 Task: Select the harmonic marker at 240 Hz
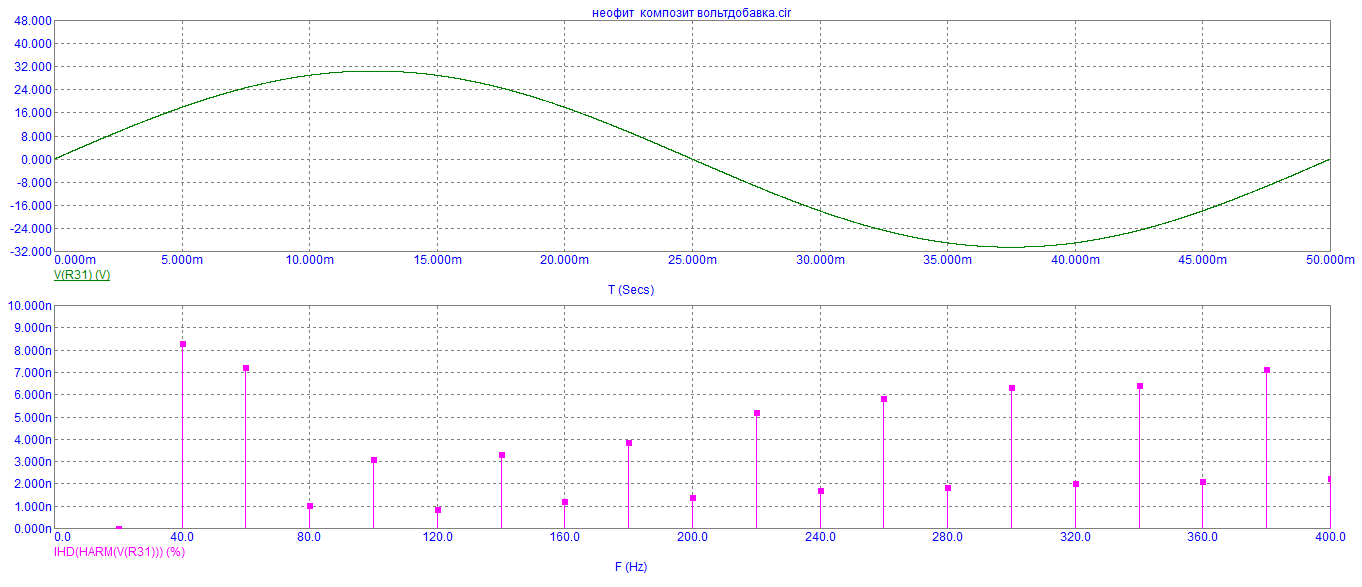click(x=821, y=491)
